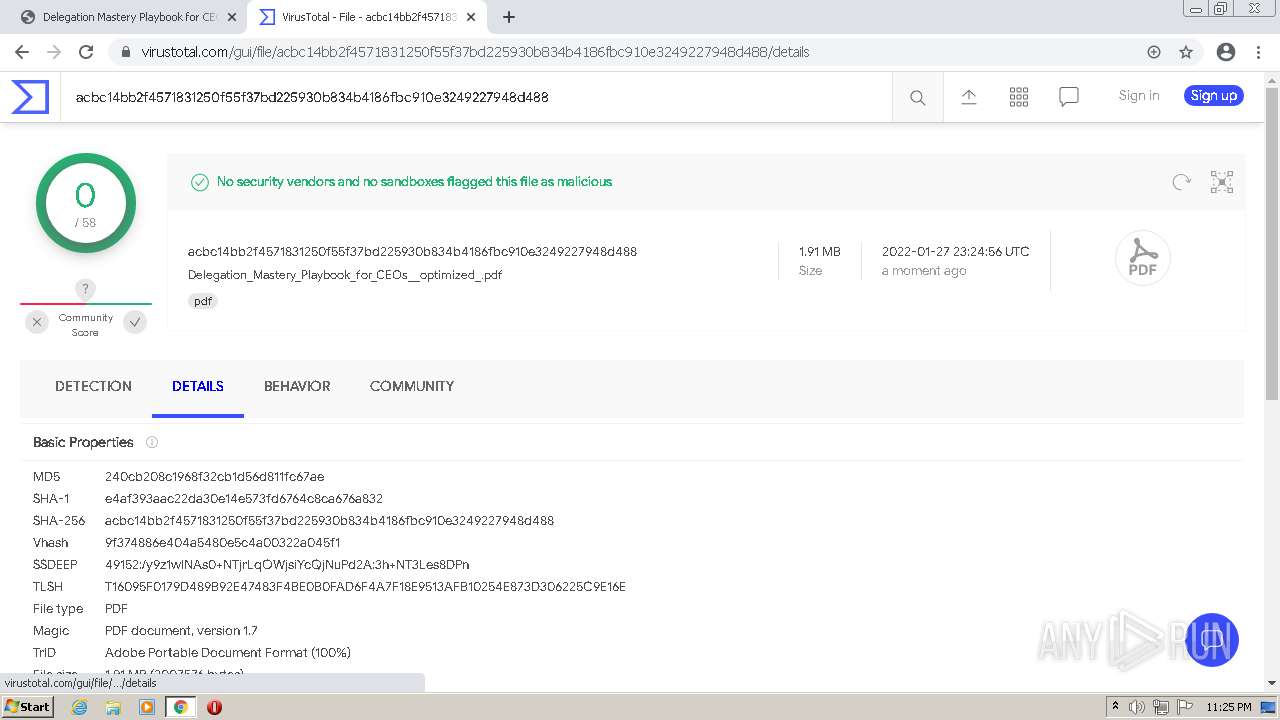
Task: Click the TLSH value
Action: (365, 587)
